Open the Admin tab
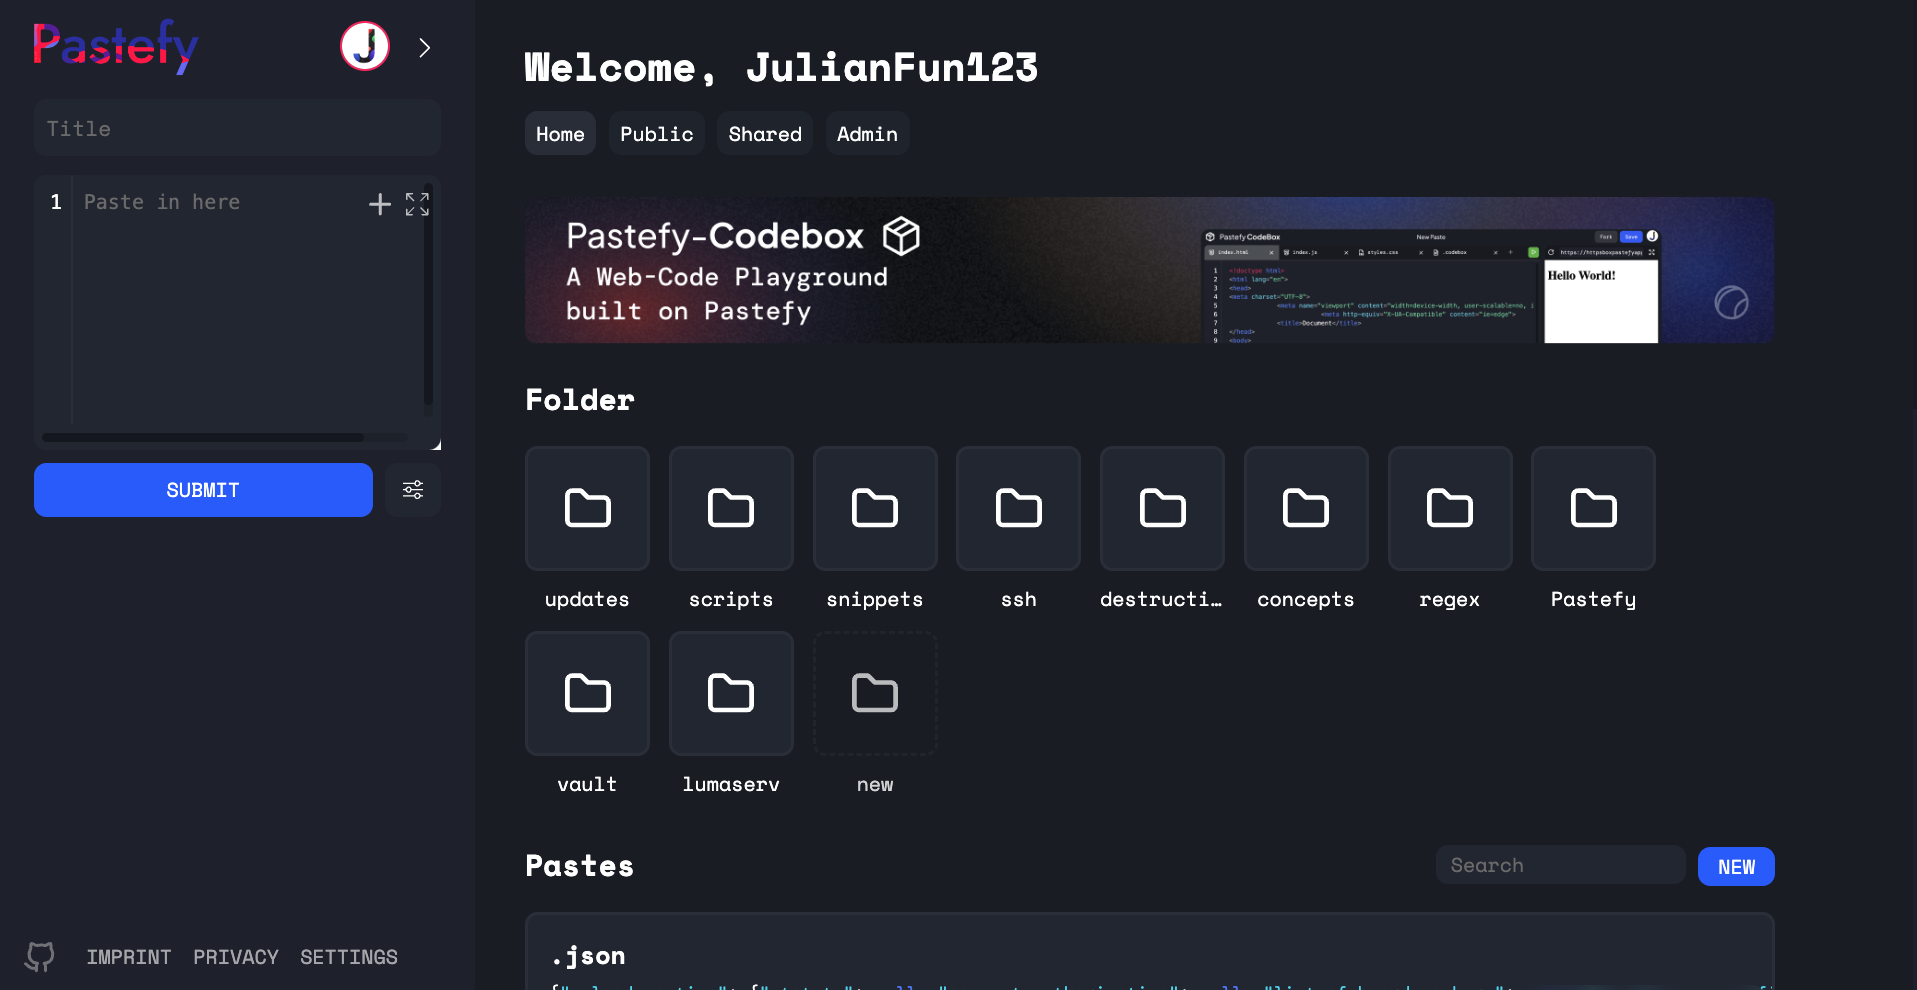Image resolution: width=1917 pixels, height=990 pixels. click(x=866, y=134)
